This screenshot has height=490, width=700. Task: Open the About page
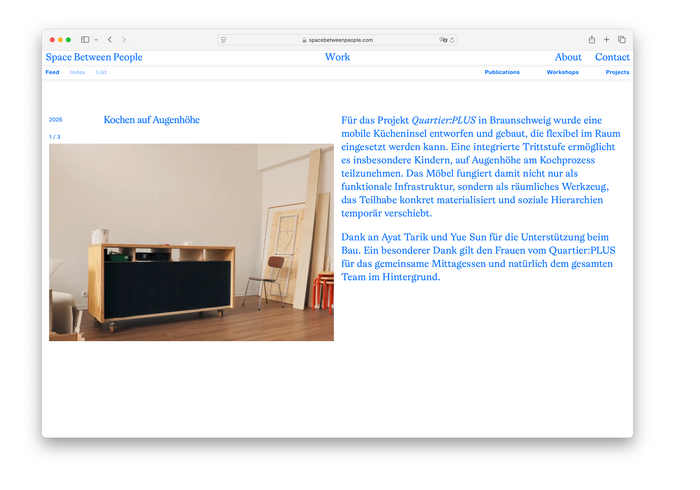pos(568,57)
